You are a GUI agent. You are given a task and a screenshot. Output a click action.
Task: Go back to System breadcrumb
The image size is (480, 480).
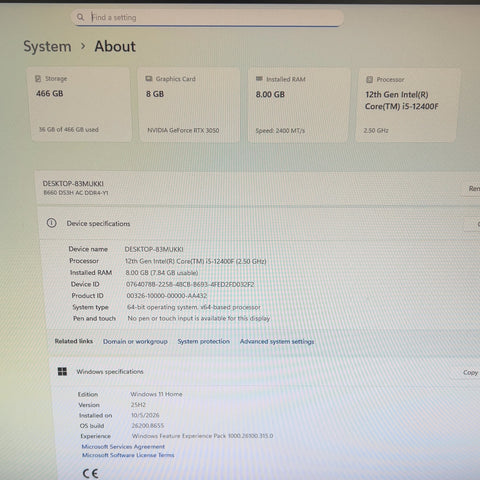tap(47, 46)
